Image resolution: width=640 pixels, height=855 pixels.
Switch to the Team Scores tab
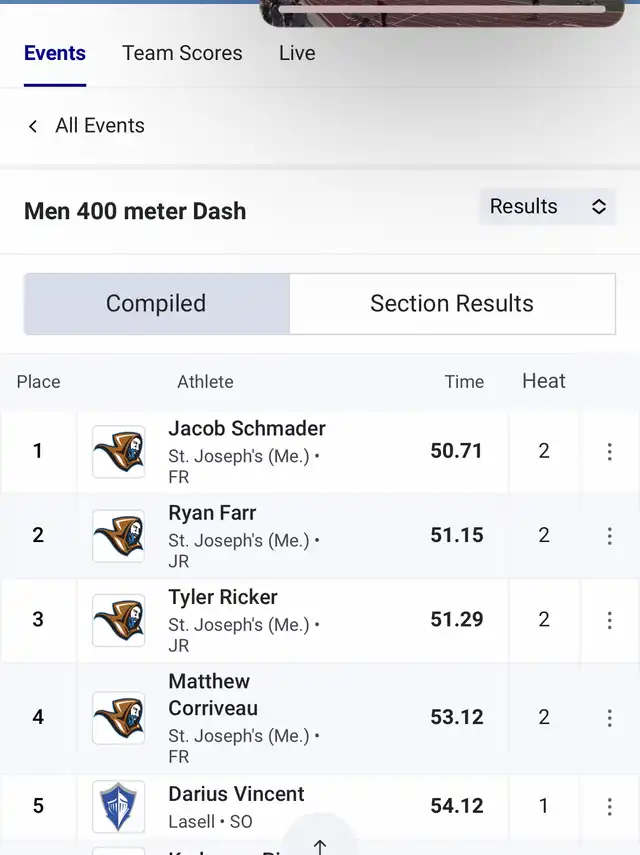pos(182,53)
